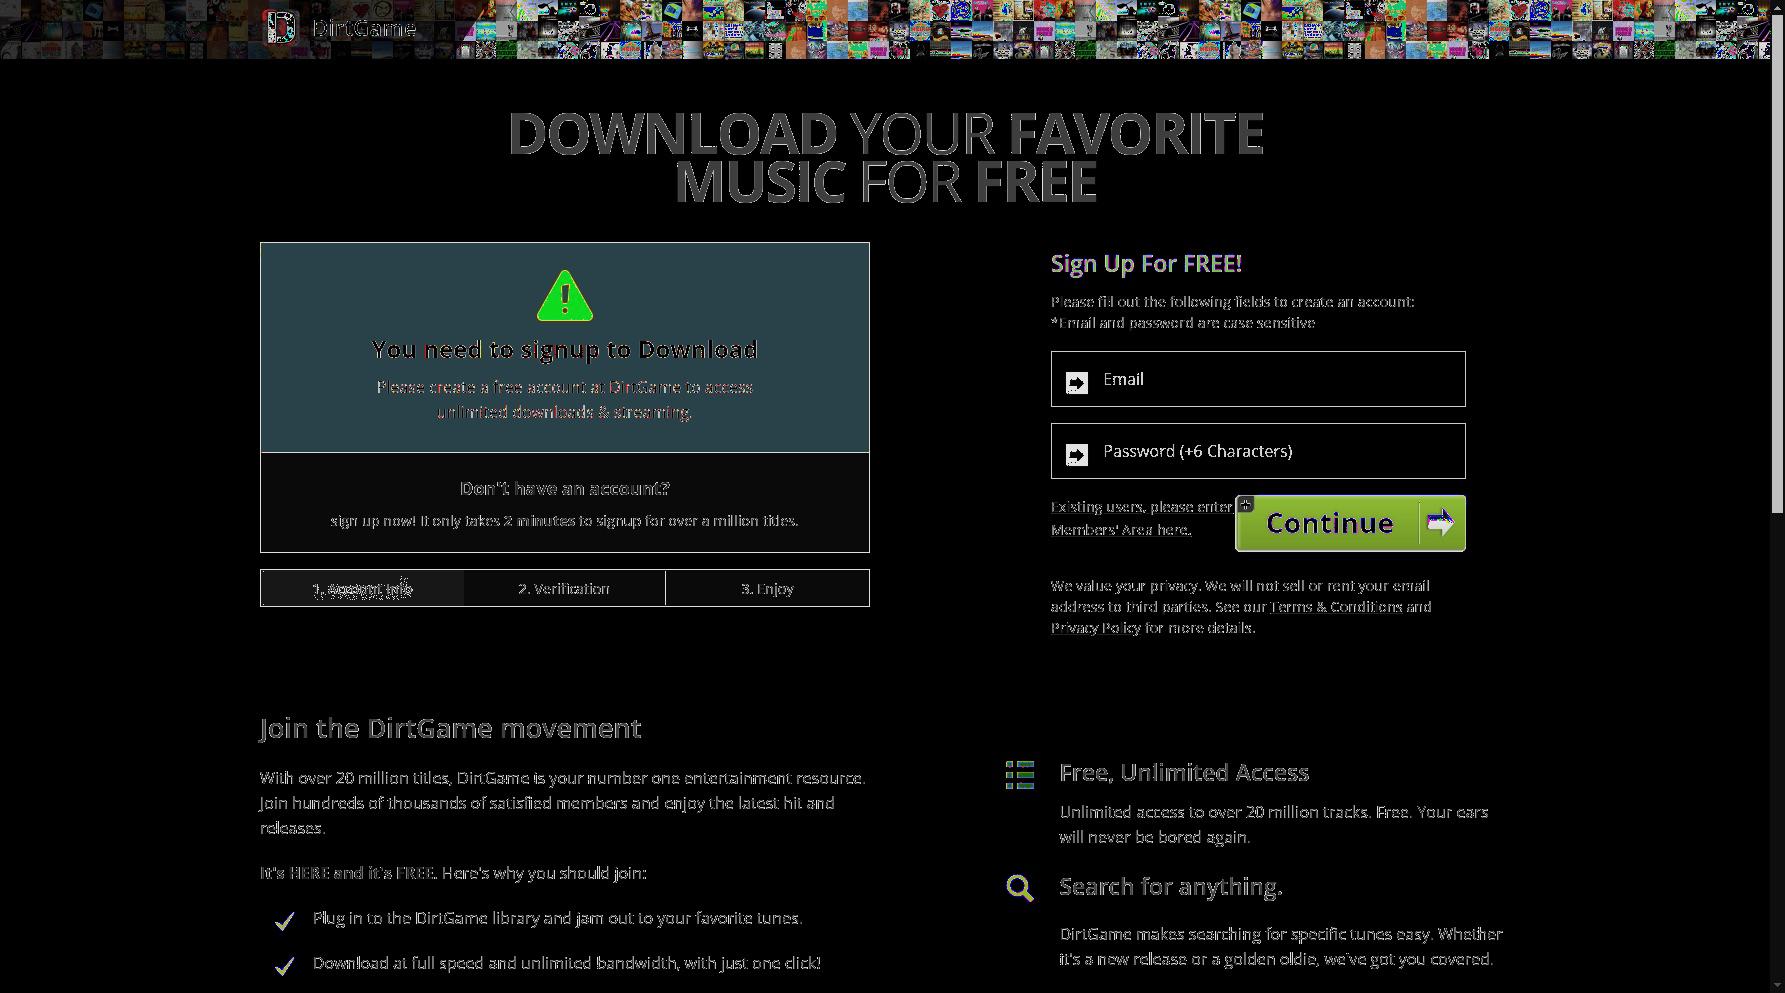Click the checkmark icon next to Download at full speed
Viewport: 1785px width, 993px height.
pos(285,965)
